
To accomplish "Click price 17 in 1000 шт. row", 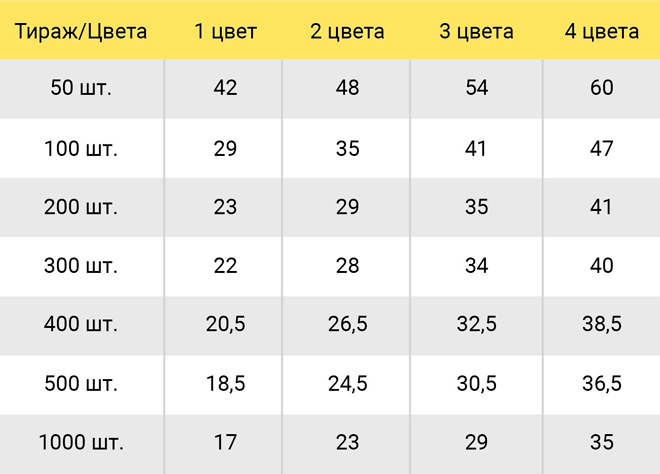I will 225,442.
